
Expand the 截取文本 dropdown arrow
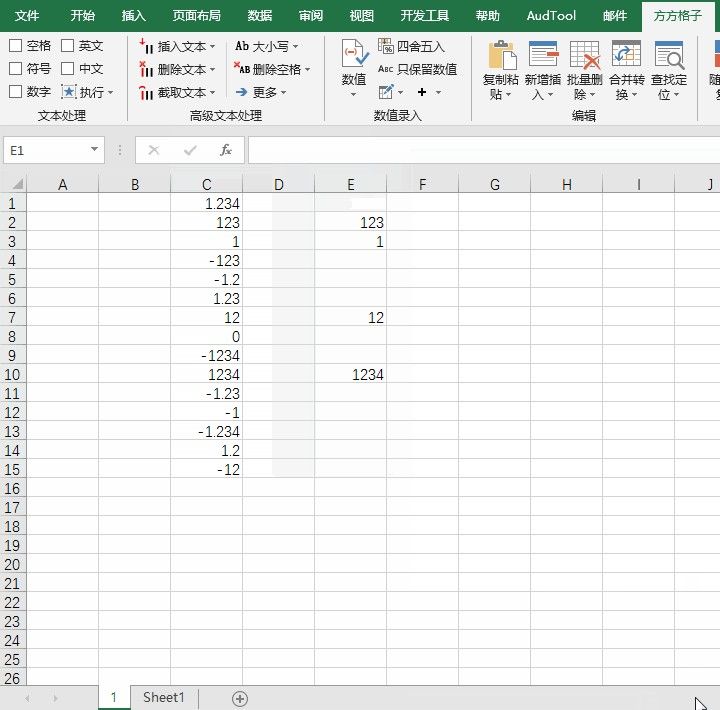(212, 93)
